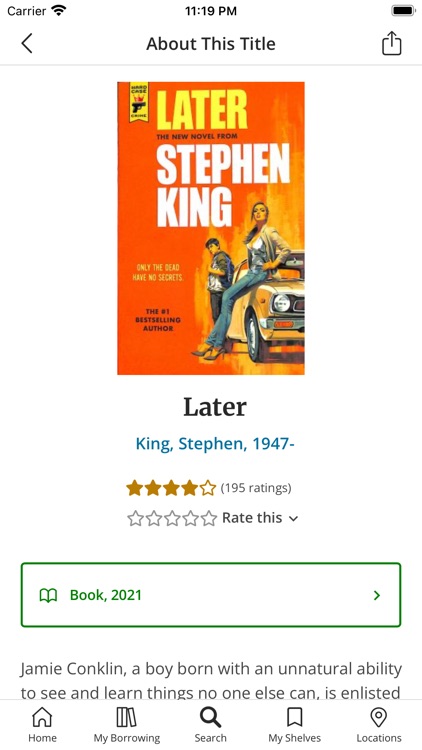Rate this title three stars
Screen dimensions: 422x750
pos(172,518)
